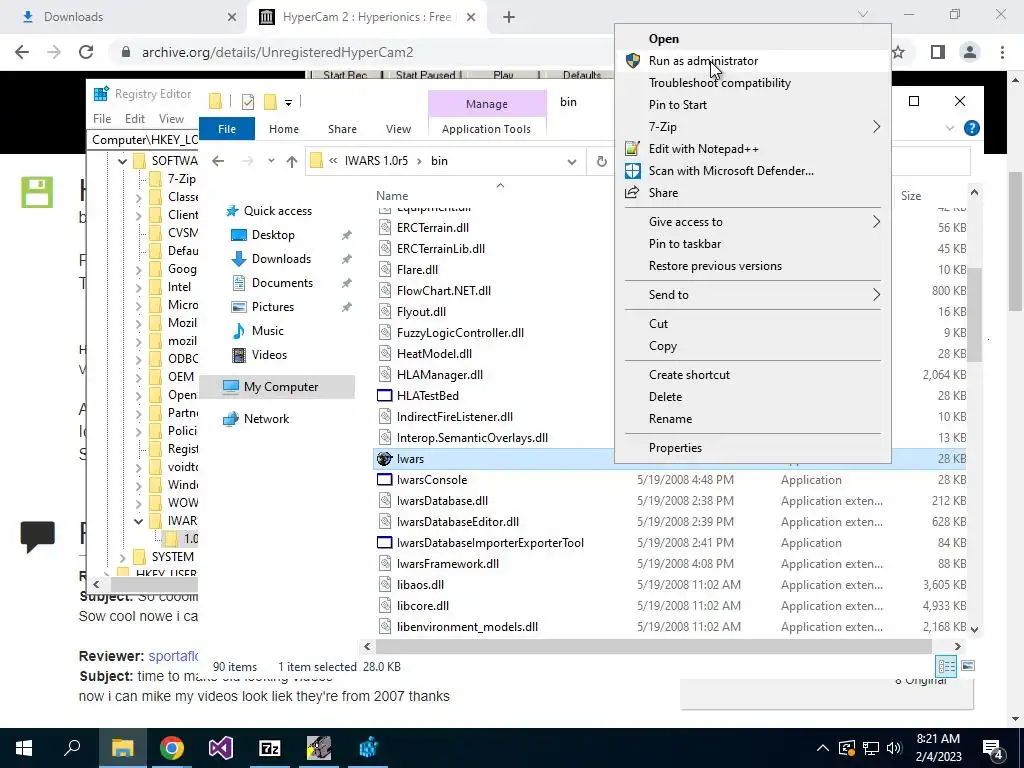Click the Explorer help question-mark icon
The height and width of the screenshot is (768, 1024).
(x=972, y=128)
